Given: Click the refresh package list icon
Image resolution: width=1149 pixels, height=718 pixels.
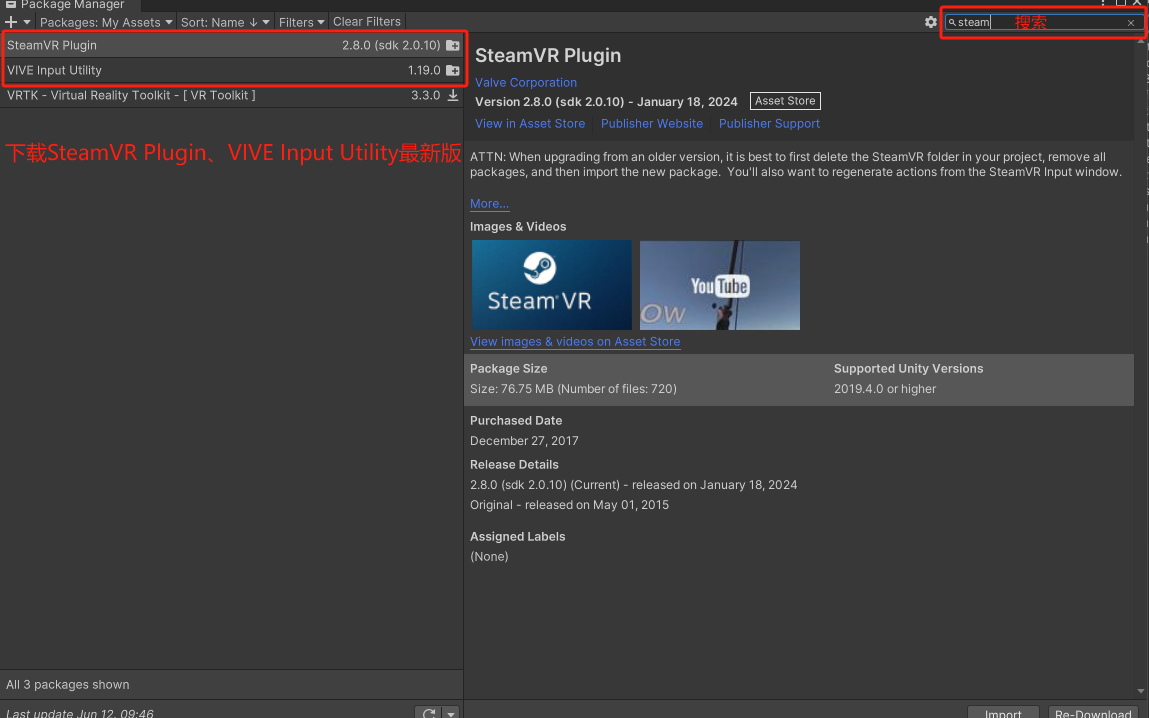Looking at the screenshot, I should pyautogui.click(x=429, y=713).
